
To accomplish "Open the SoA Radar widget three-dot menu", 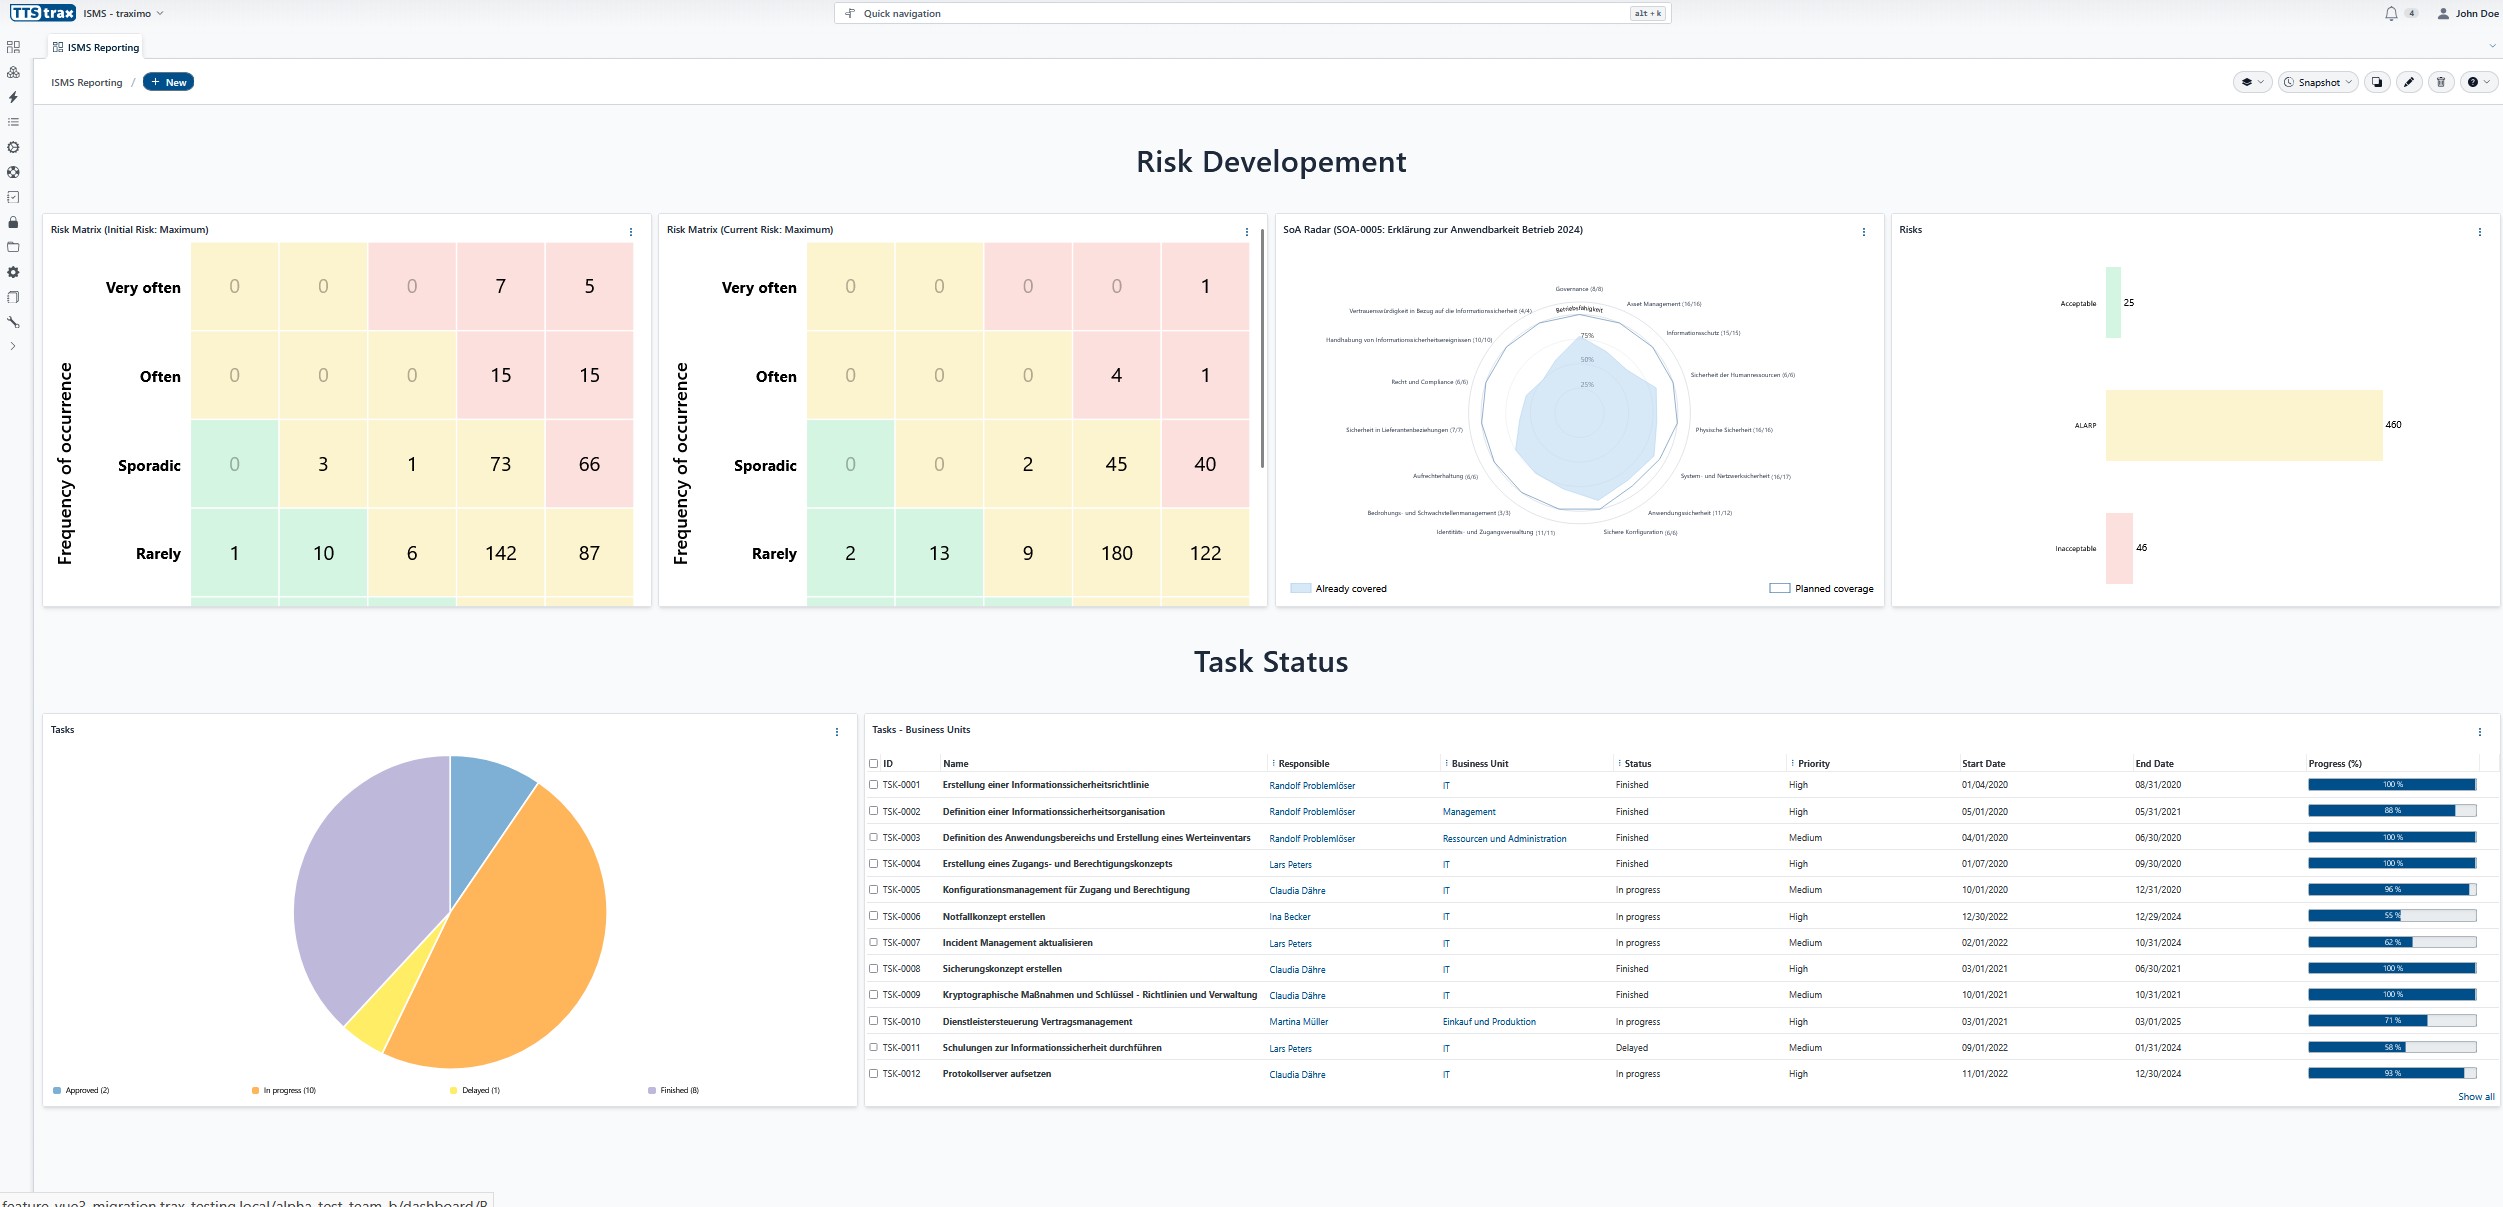I will coord(1863,232).
